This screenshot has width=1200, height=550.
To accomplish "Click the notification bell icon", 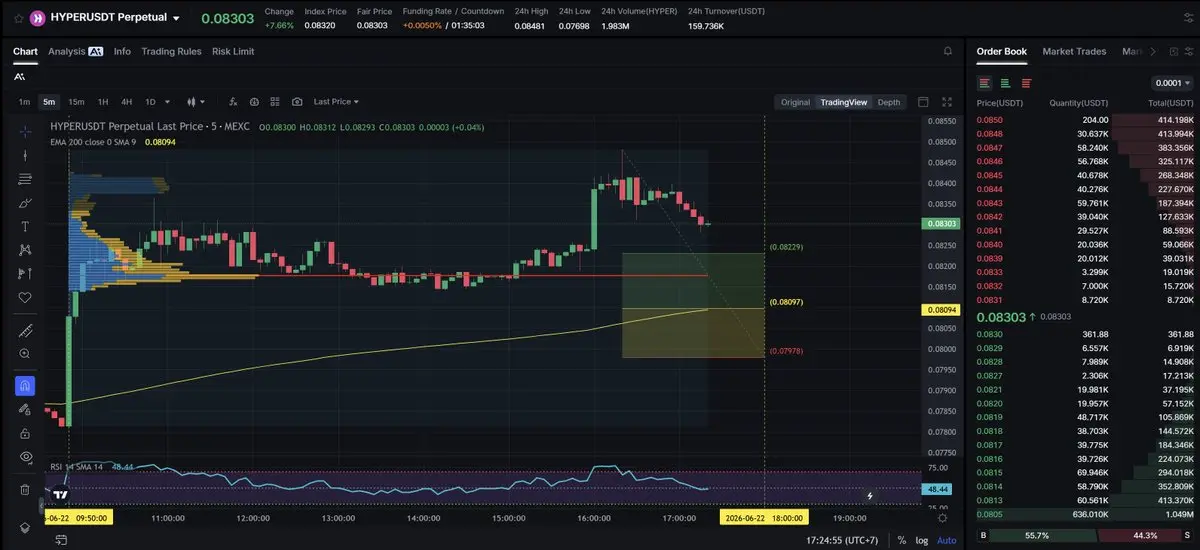I will click(947, 51).
